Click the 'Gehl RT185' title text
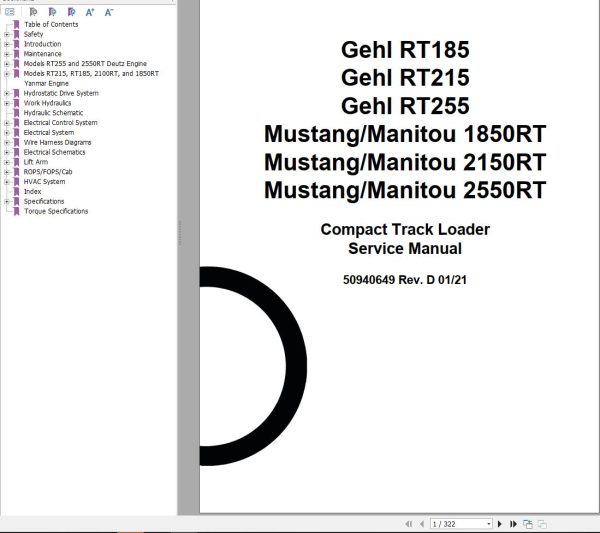 405,50
